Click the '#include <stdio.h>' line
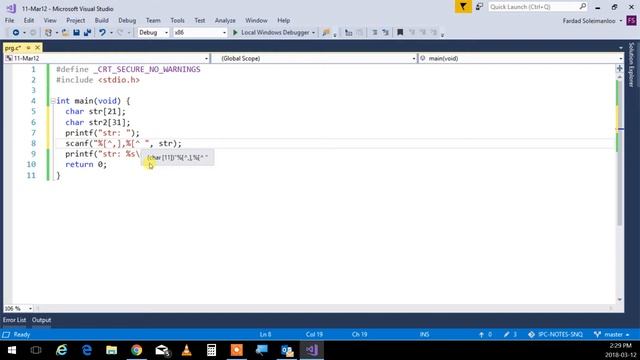Screen dimensions: 640x360 pyautogui.click(x=98, y=80)
